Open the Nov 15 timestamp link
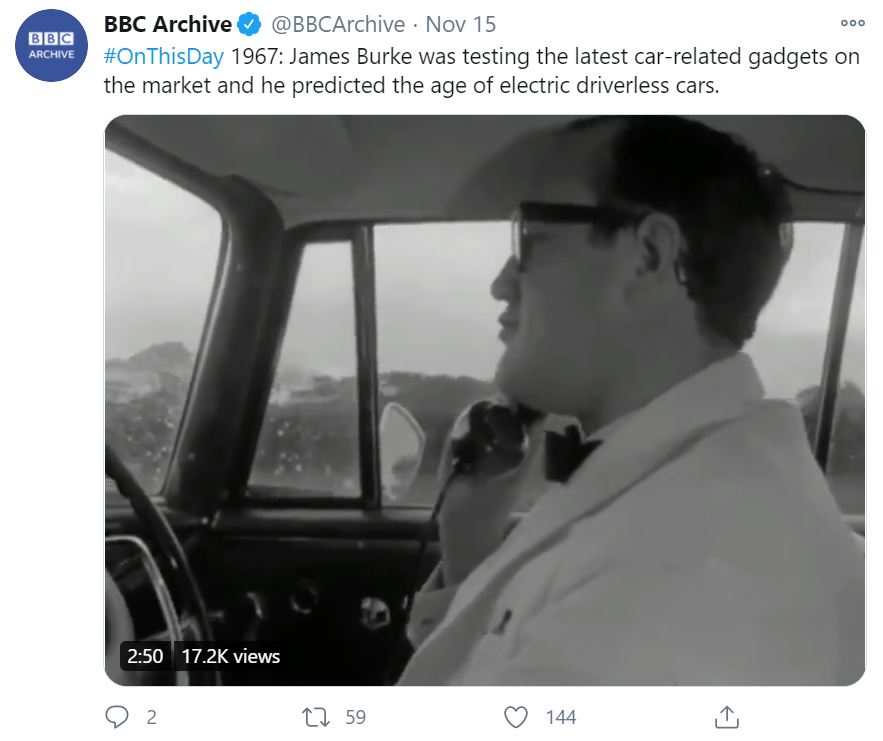This screenshot has width=883, height=741. pos(461,24)
